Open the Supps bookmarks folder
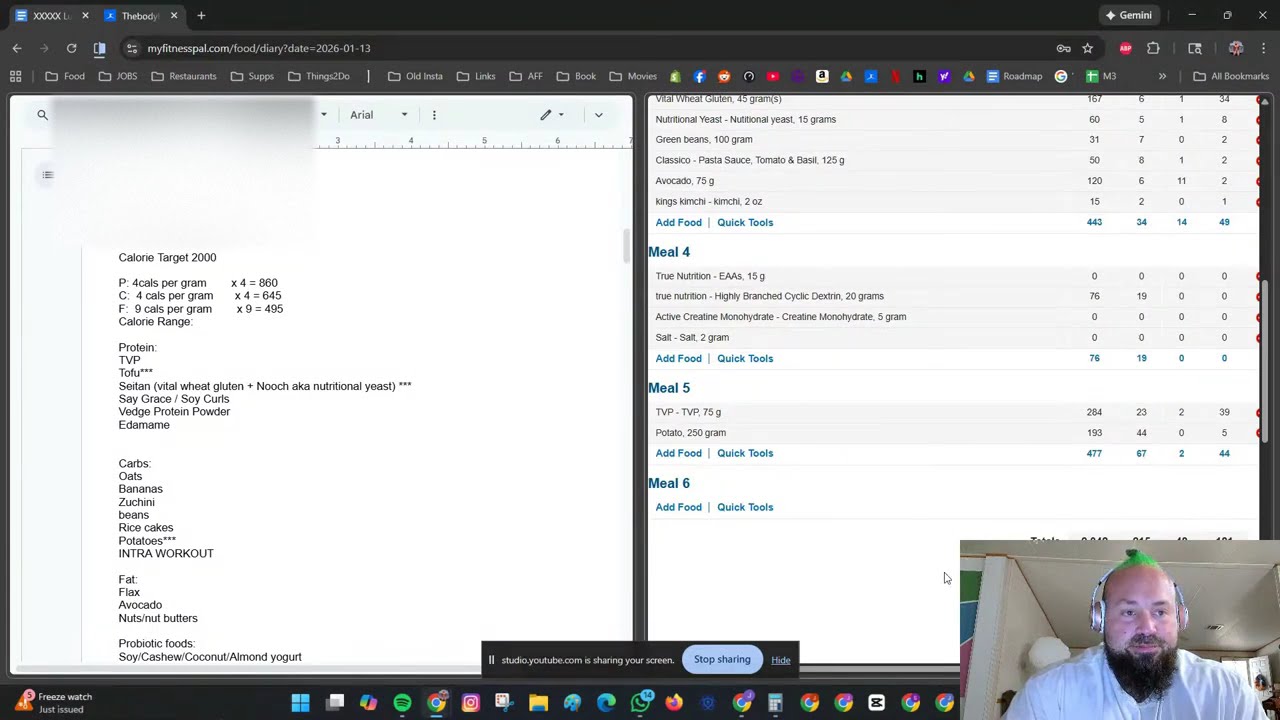The height and width of the screenshot is (720, 1280). [251, 76]
